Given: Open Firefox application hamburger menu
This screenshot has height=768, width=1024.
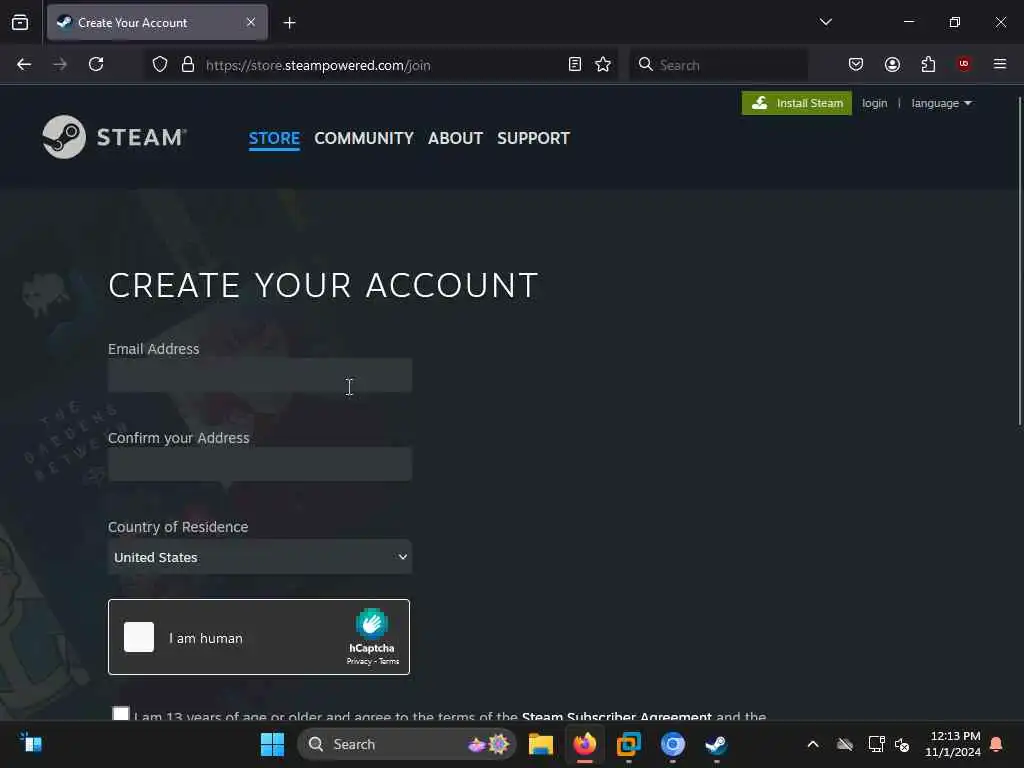Looking at the screenshot, I should click(x=1000, y=64).
